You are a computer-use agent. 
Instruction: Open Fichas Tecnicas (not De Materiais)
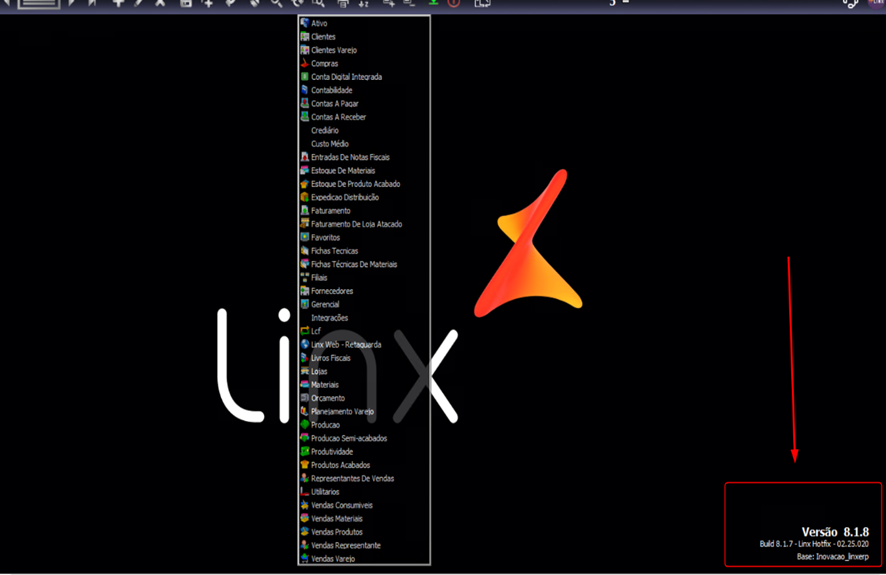click(x=334, y=251)
